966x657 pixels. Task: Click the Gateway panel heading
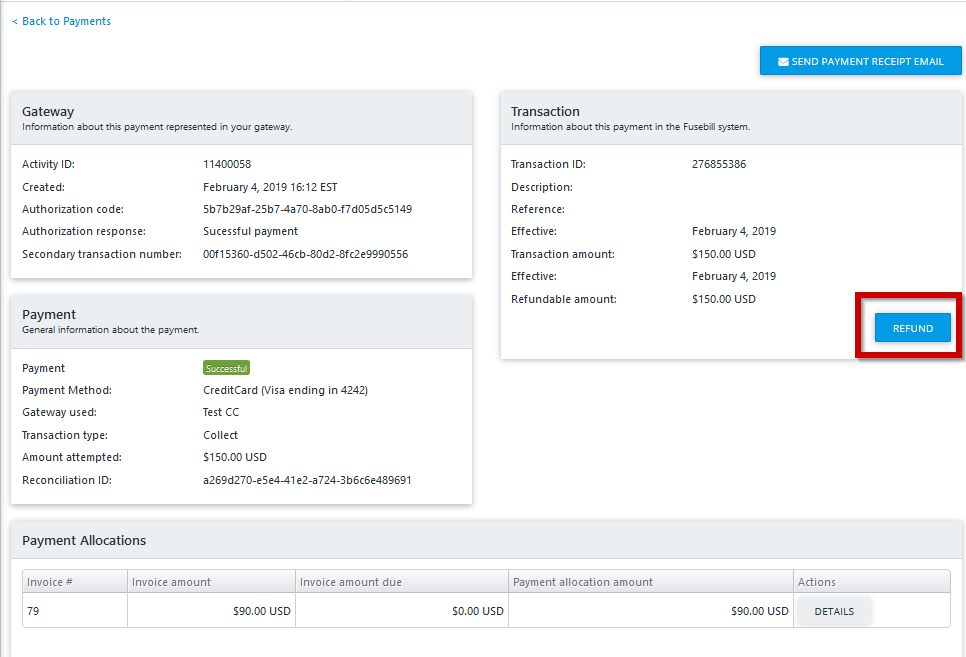(48, 112)
